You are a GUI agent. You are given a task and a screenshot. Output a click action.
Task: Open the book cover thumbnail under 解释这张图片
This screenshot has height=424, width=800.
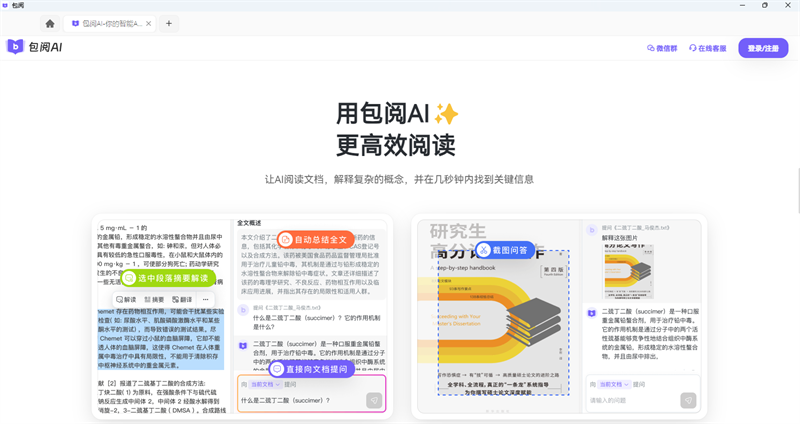629,271
